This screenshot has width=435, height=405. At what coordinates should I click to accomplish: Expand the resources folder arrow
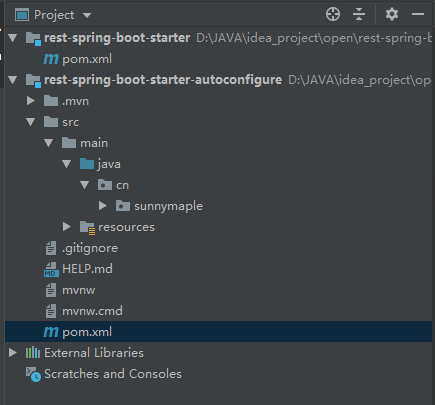(x=67, y=227)
